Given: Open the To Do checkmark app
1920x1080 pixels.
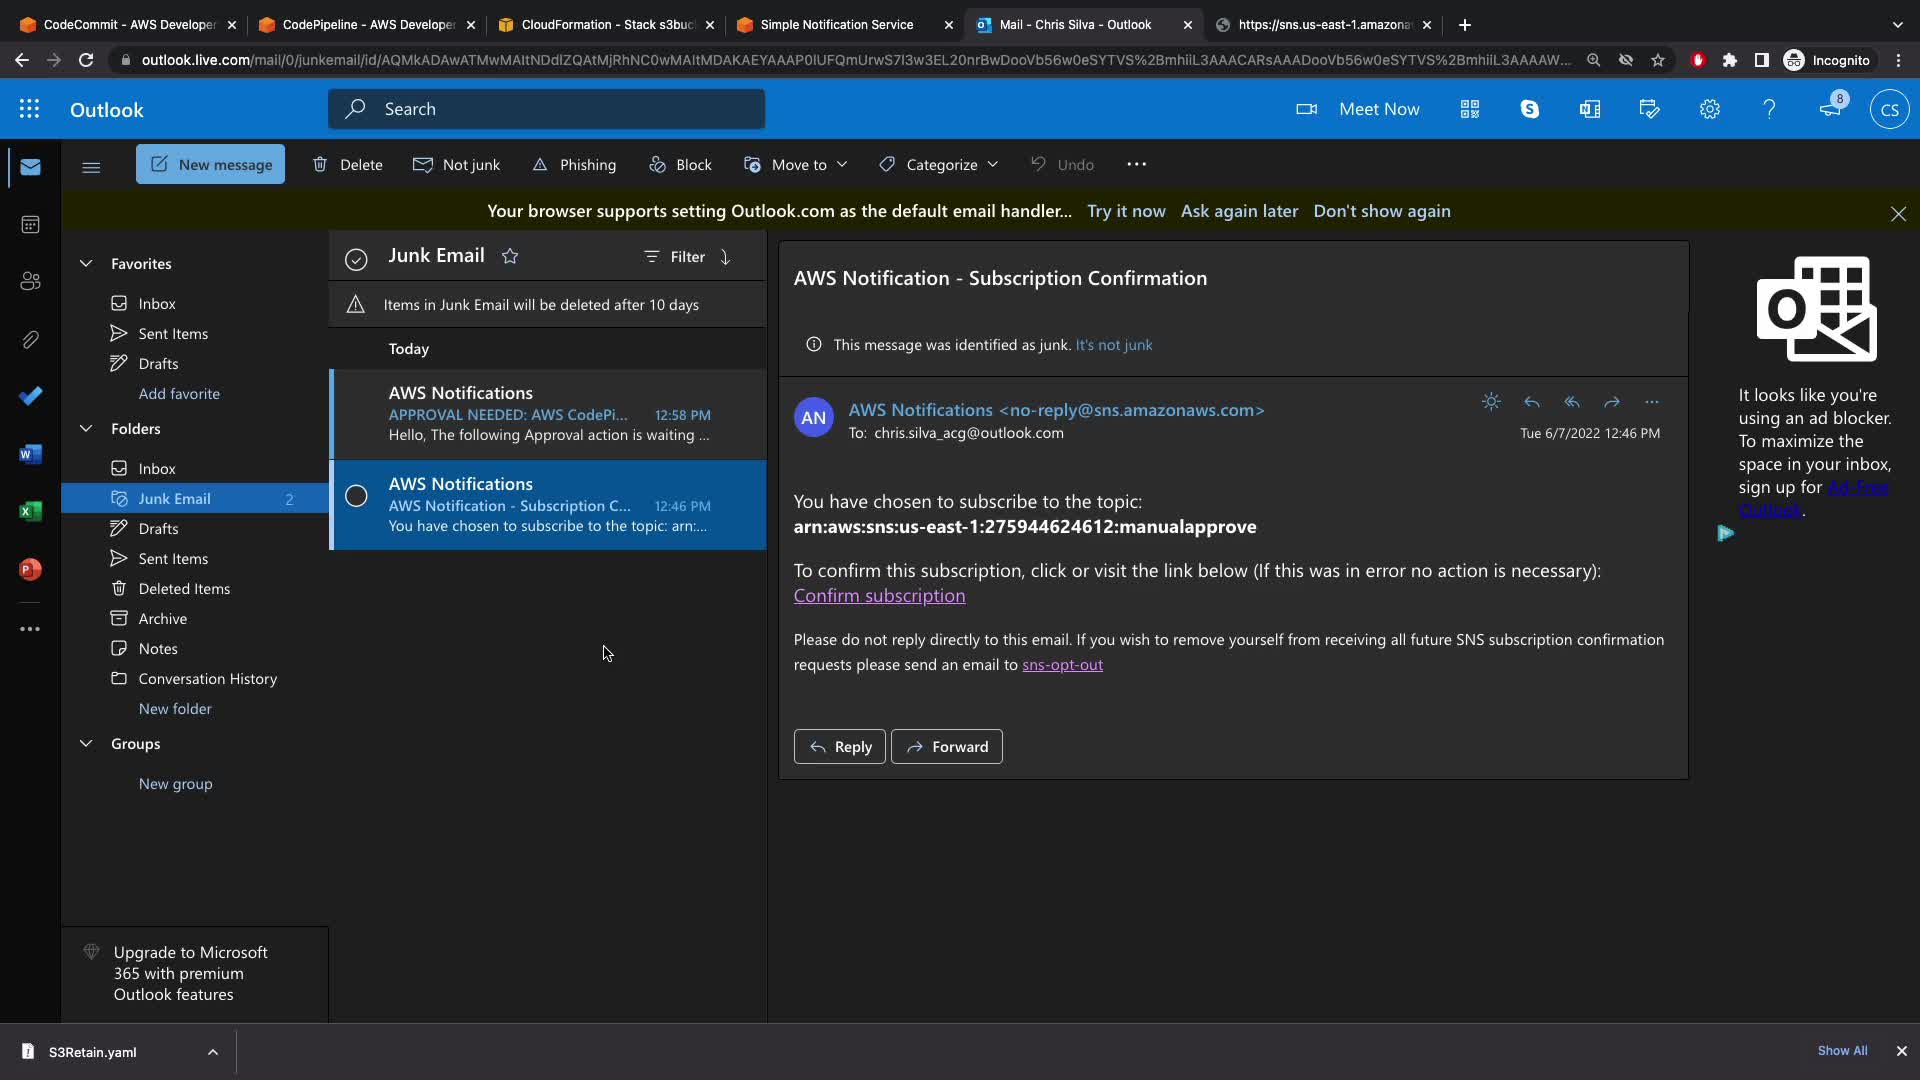Looking at the screenshot, I should pyautogui.click(x=30, y=396).
